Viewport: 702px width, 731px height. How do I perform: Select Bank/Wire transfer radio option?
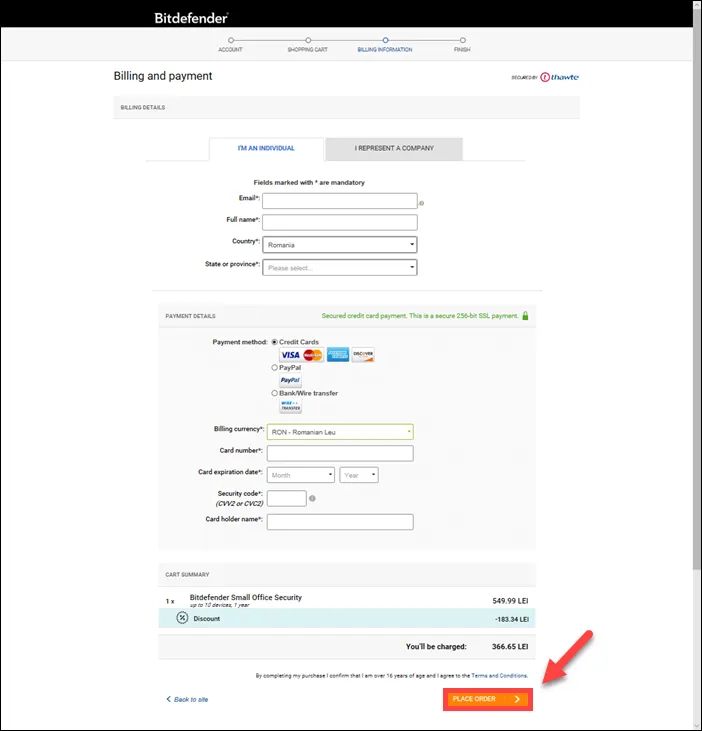pyautogui.click(x=275, y=393)
